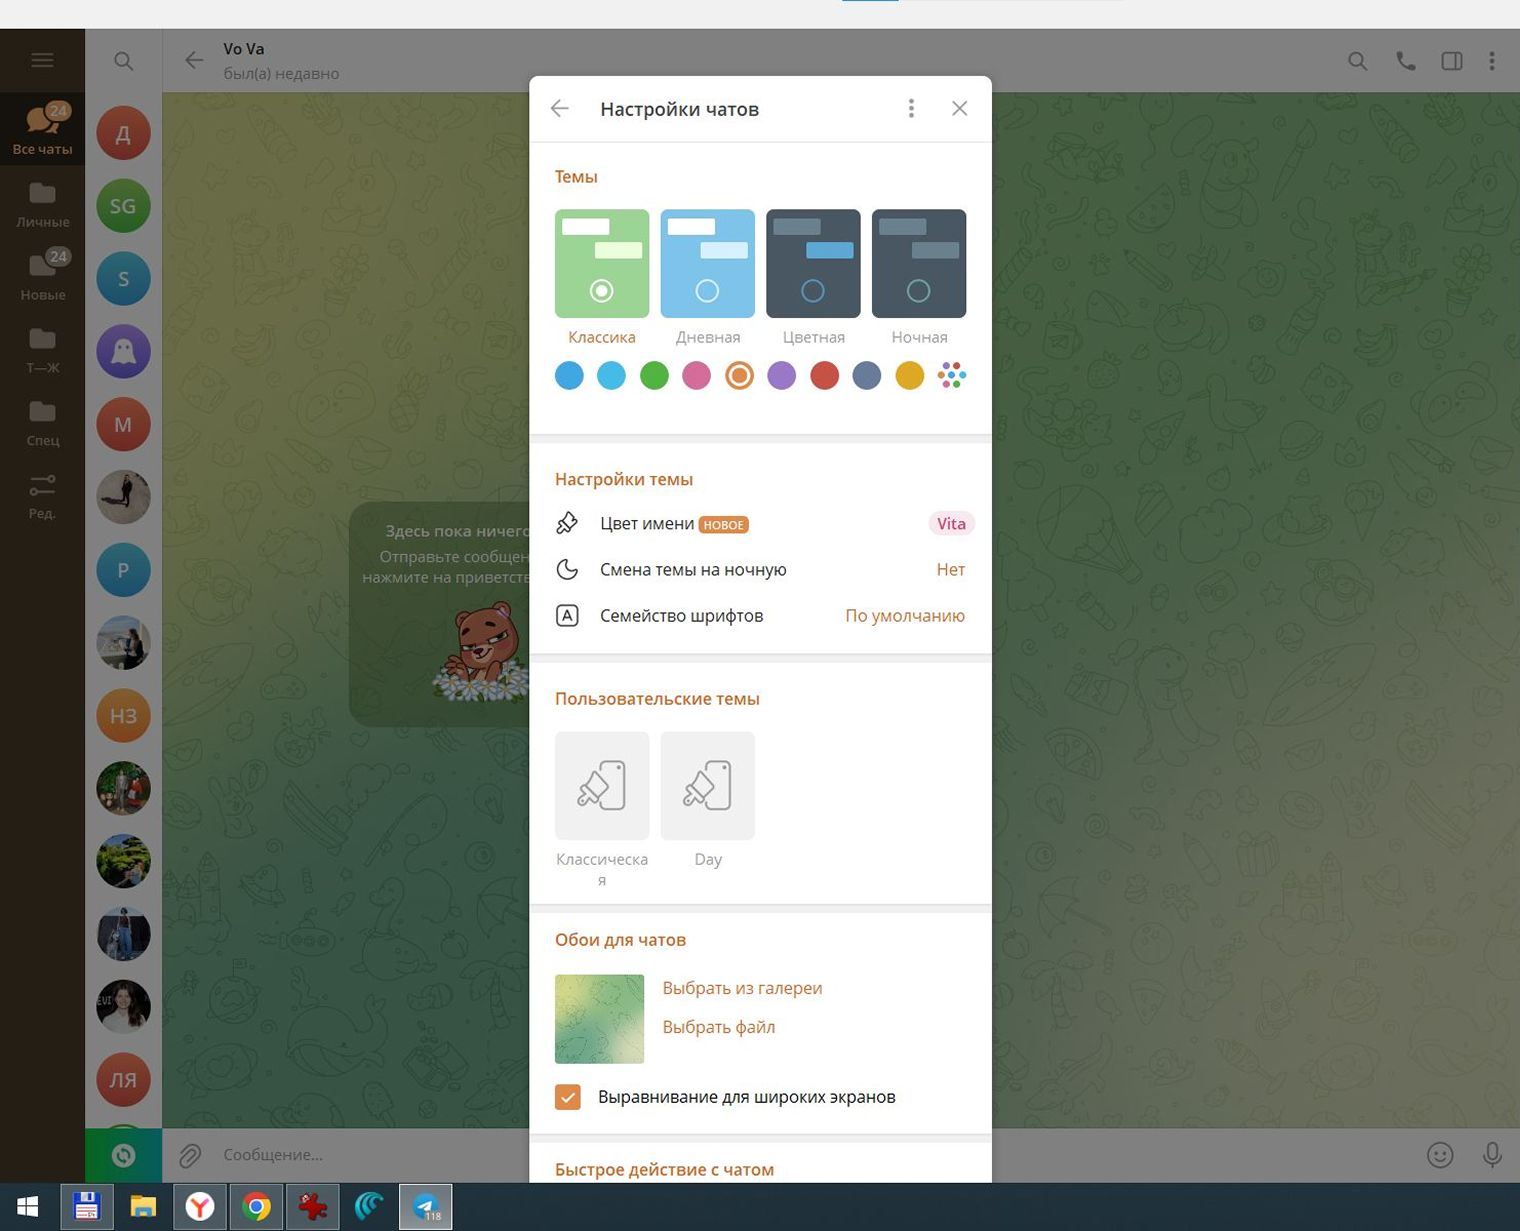The width and height of the screenshot is (1520, 1231).
Task: Click the microphone voice message icon
Action: (x=1492, y=1155)
